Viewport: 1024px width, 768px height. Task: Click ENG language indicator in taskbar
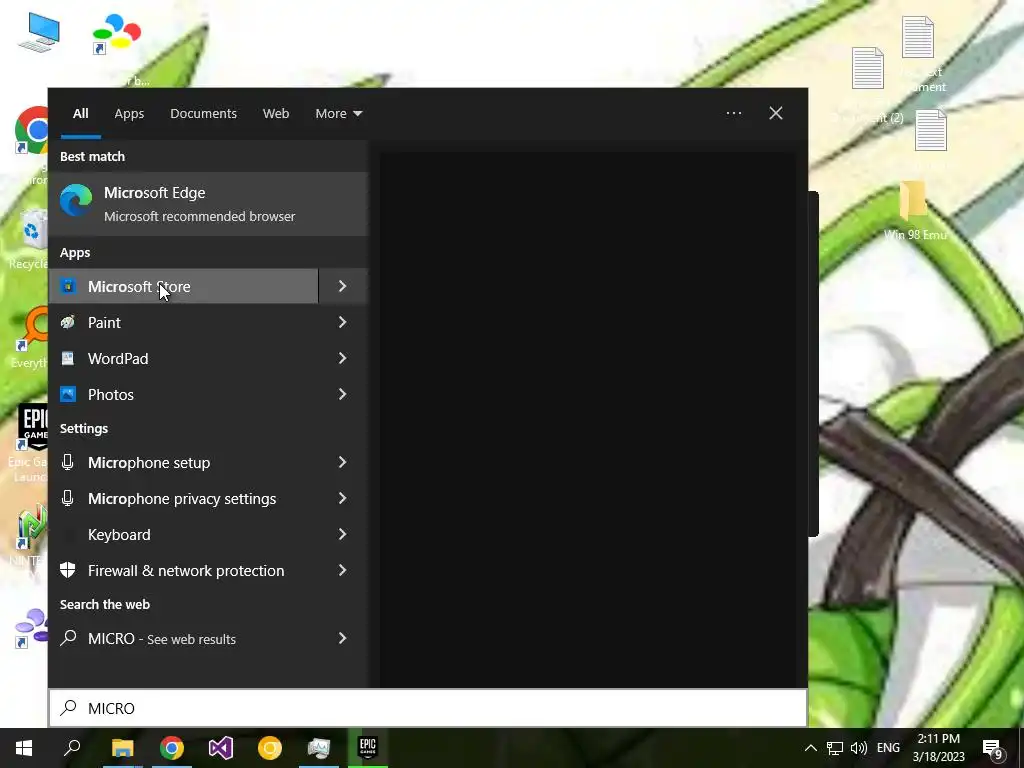tap(888, 748)
